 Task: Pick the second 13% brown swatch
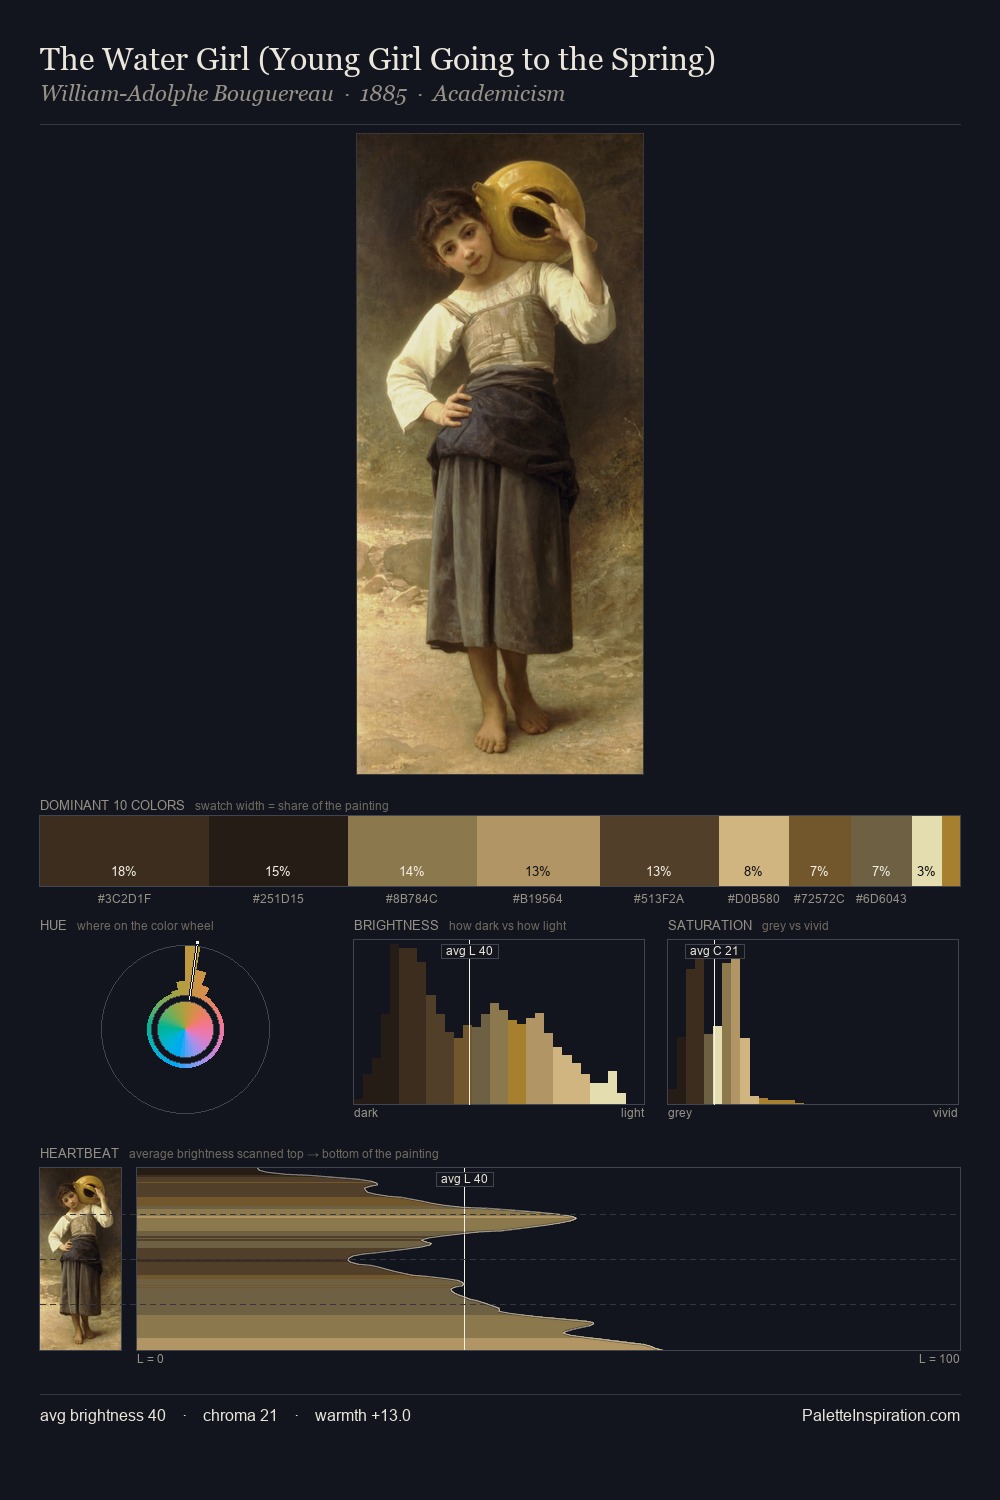pyautogui.click(x=659, y=851)
